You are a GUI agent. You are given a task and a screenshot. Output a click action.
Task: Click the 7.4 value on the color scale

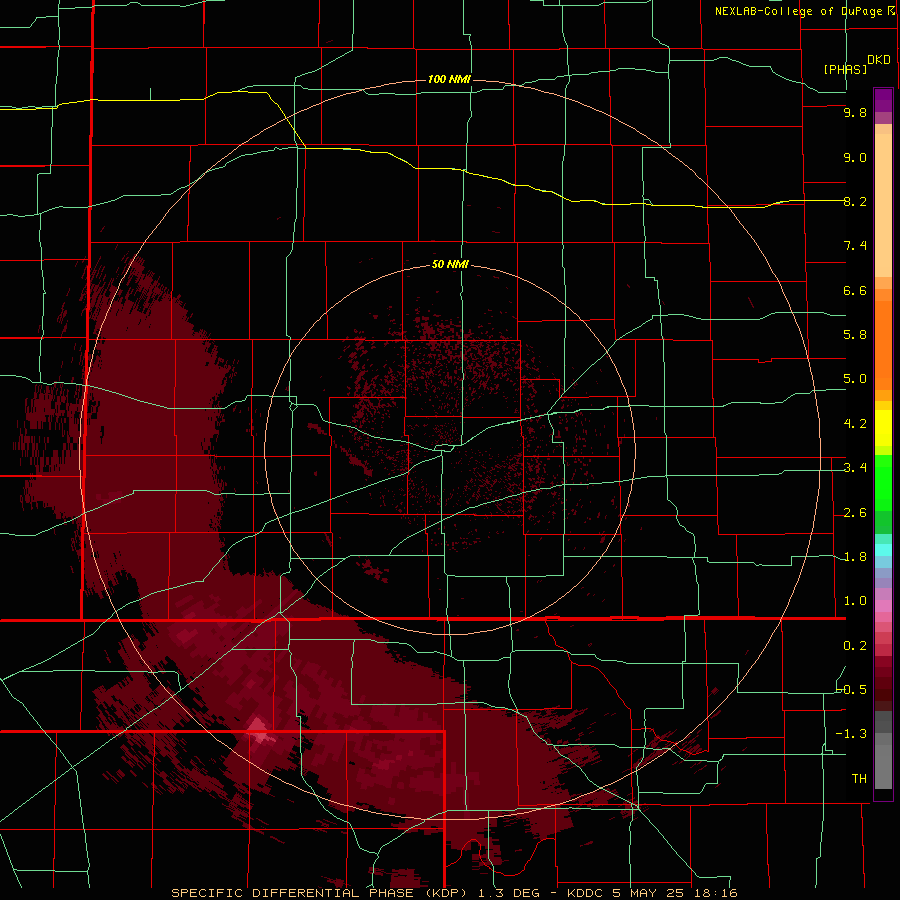pyautogui.click(x=855, y=246)
